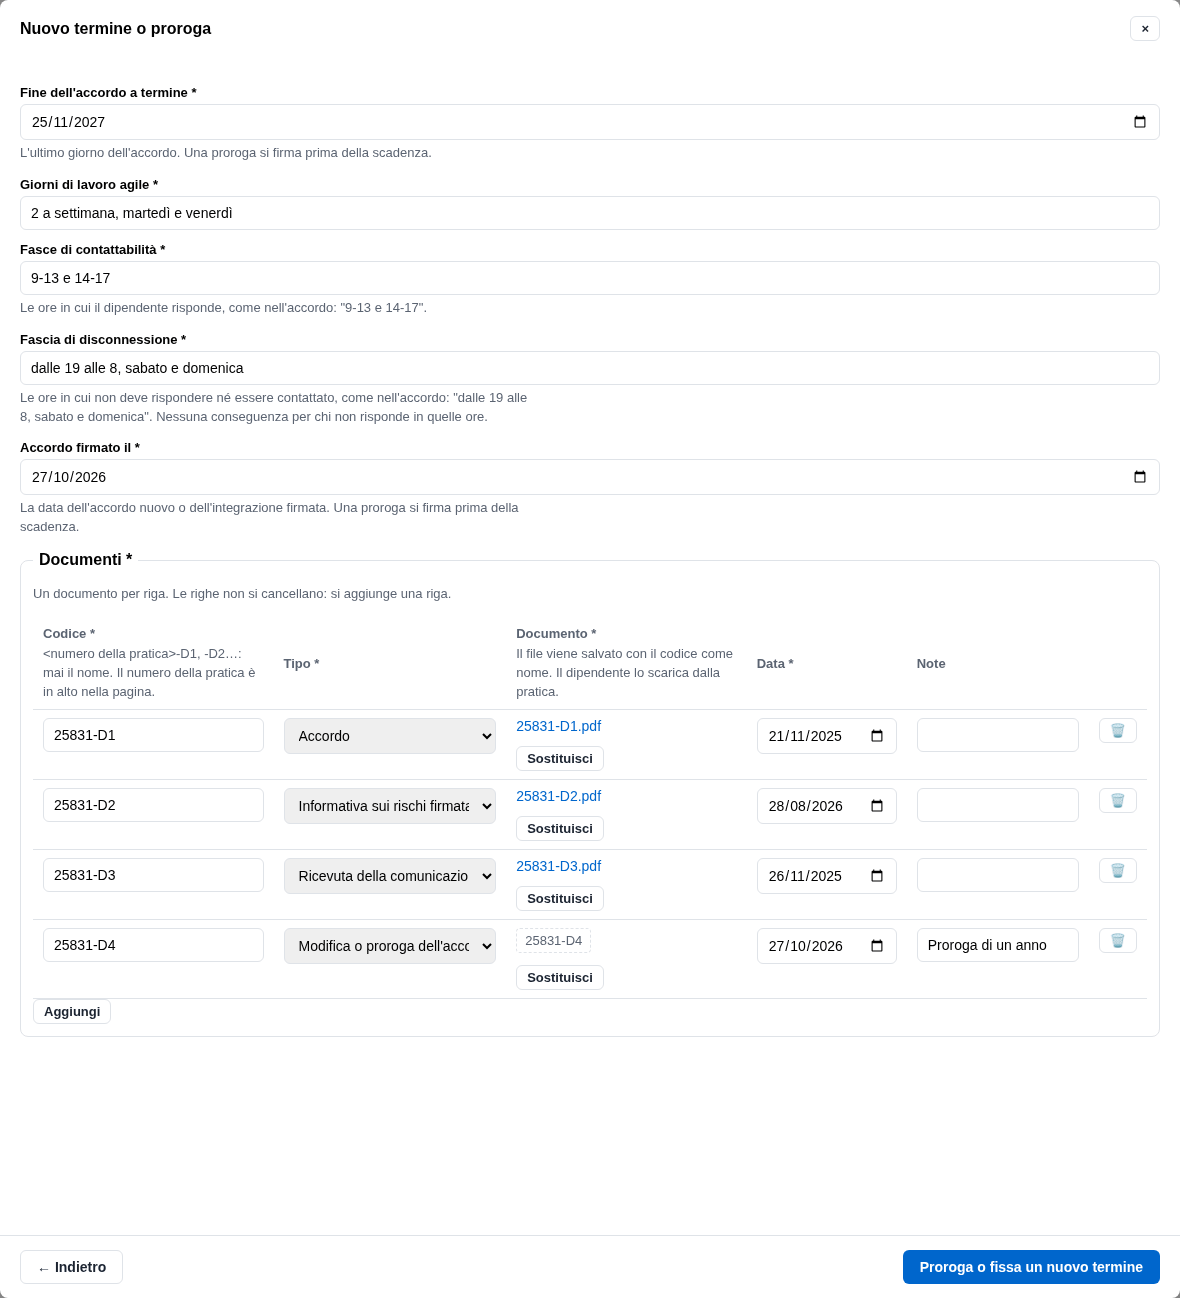The image size is (1180, 1298).
Task: Open calendar icon in 28/08/2026 date field
Action: point(877,806)
